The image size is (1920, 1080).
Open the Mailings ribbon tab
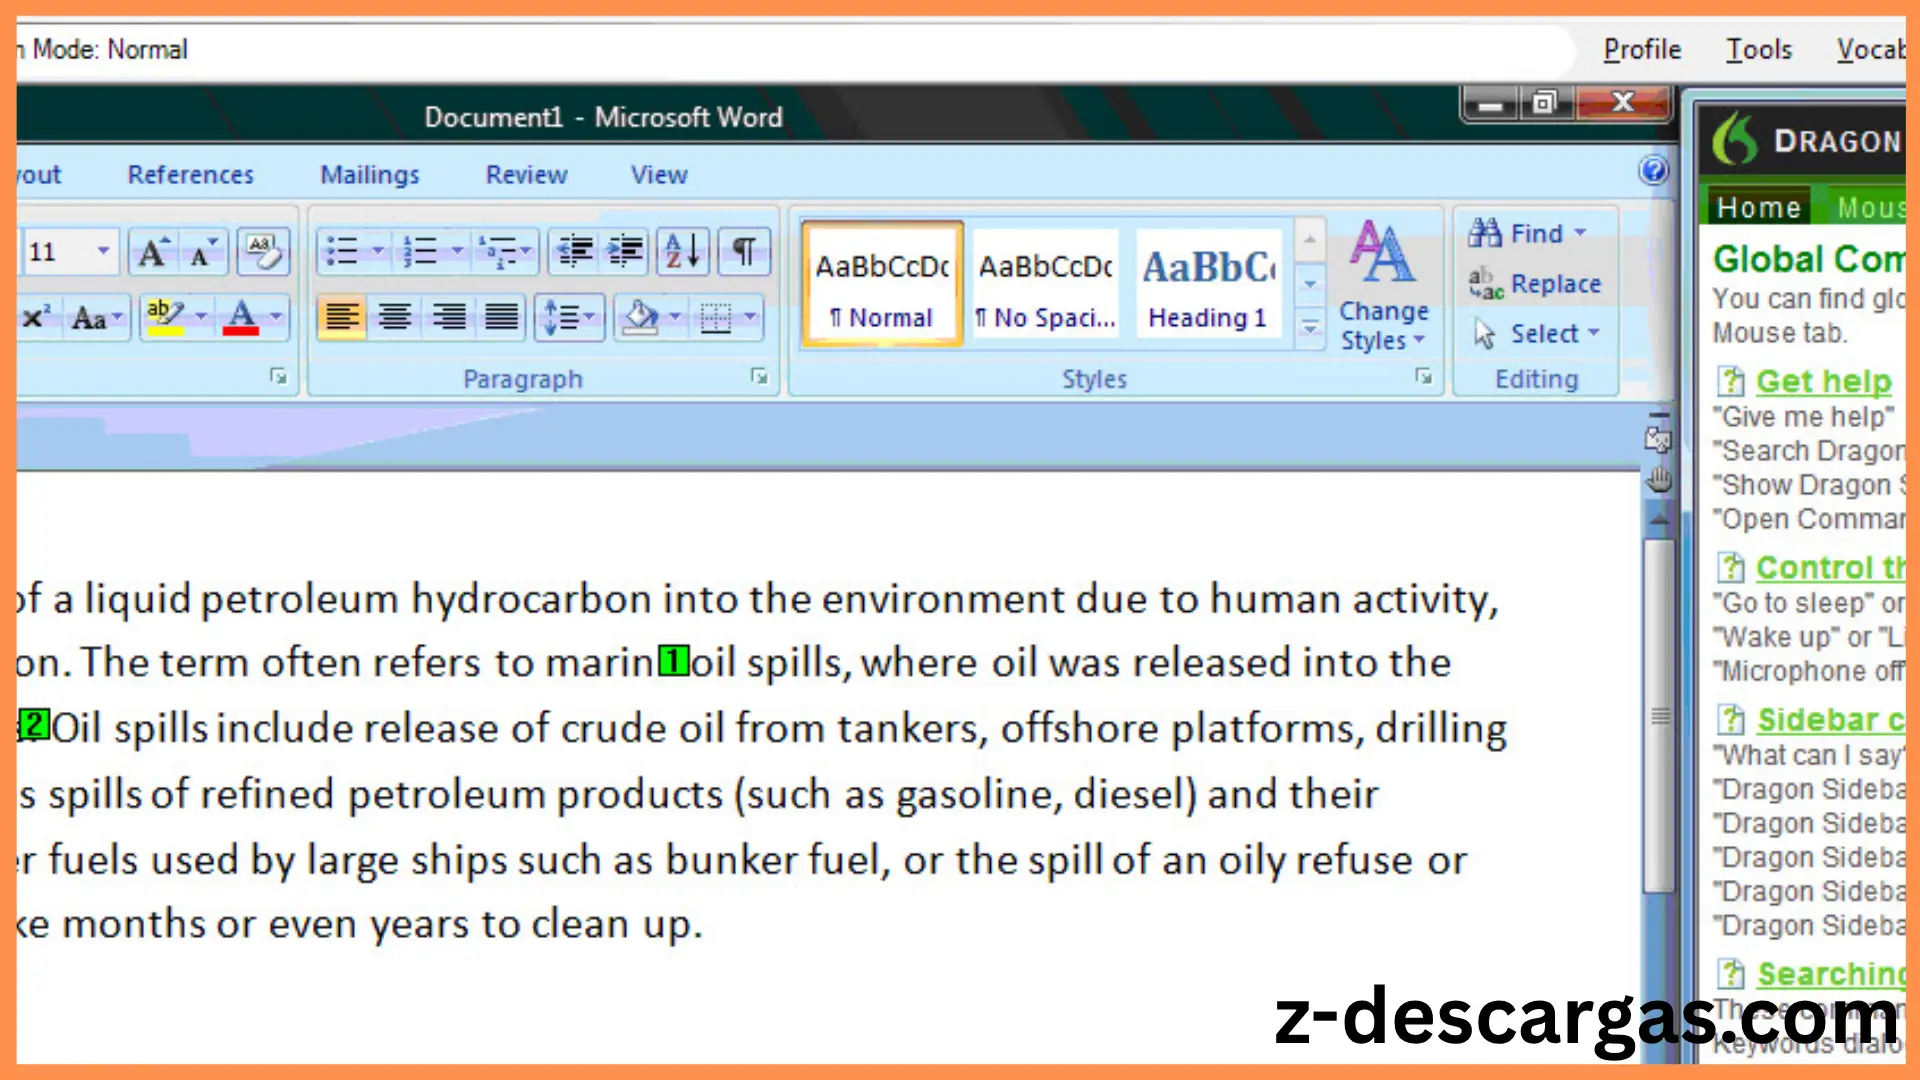(x=370, y=175)
